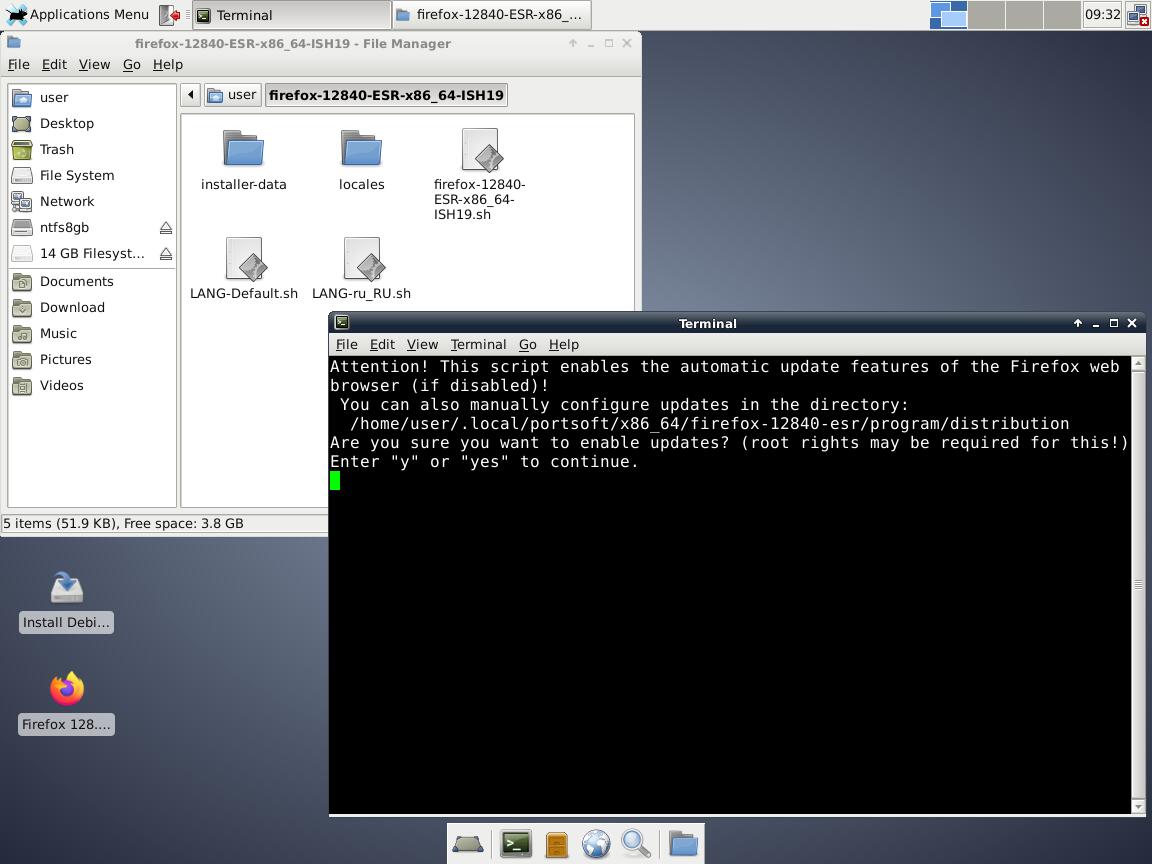Switch to firefox-12840-ESR File Manager taskbar button
Viewport: 1152px width, 864px height.
491,15
